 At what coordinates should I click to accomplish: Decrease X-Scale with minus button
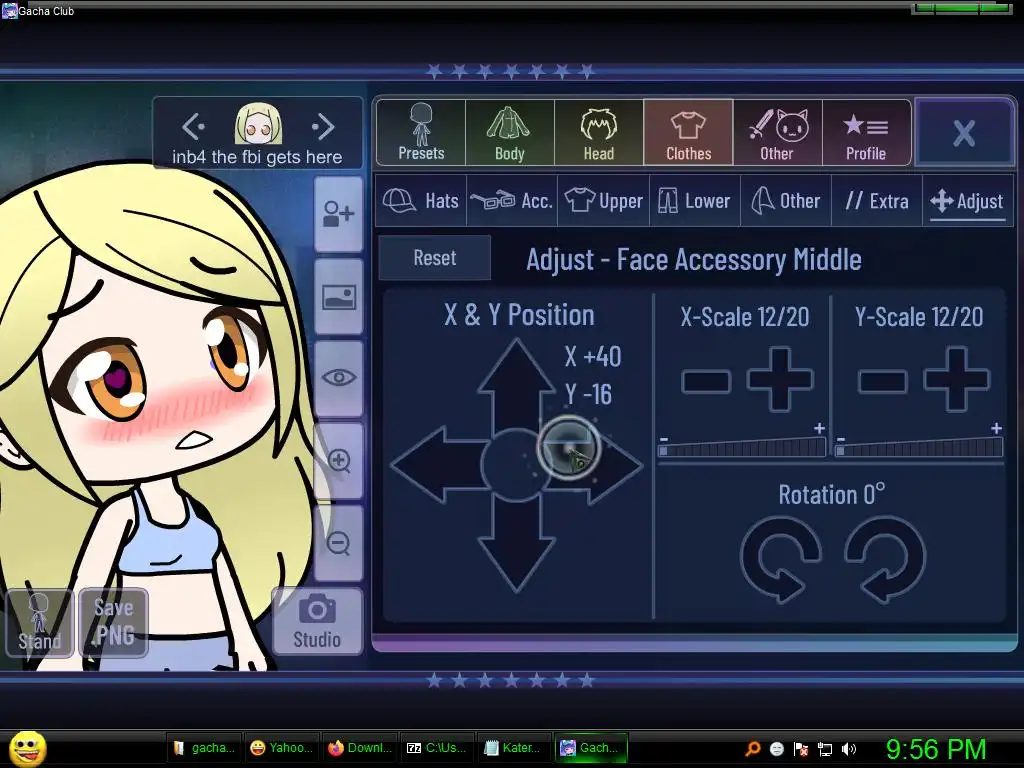point(706,381)
